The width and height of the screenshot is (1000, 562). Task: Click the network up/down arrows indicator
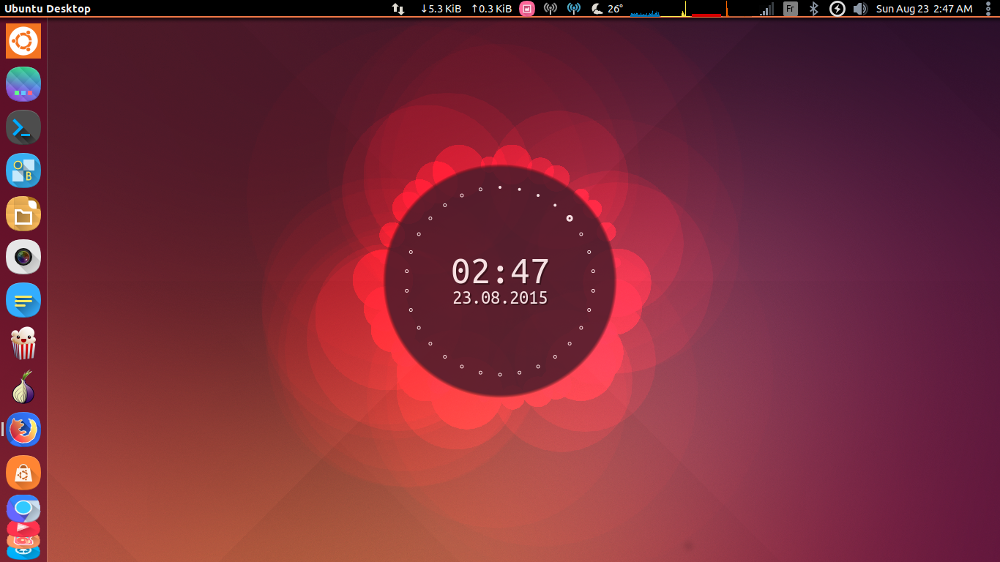[398, 9]
